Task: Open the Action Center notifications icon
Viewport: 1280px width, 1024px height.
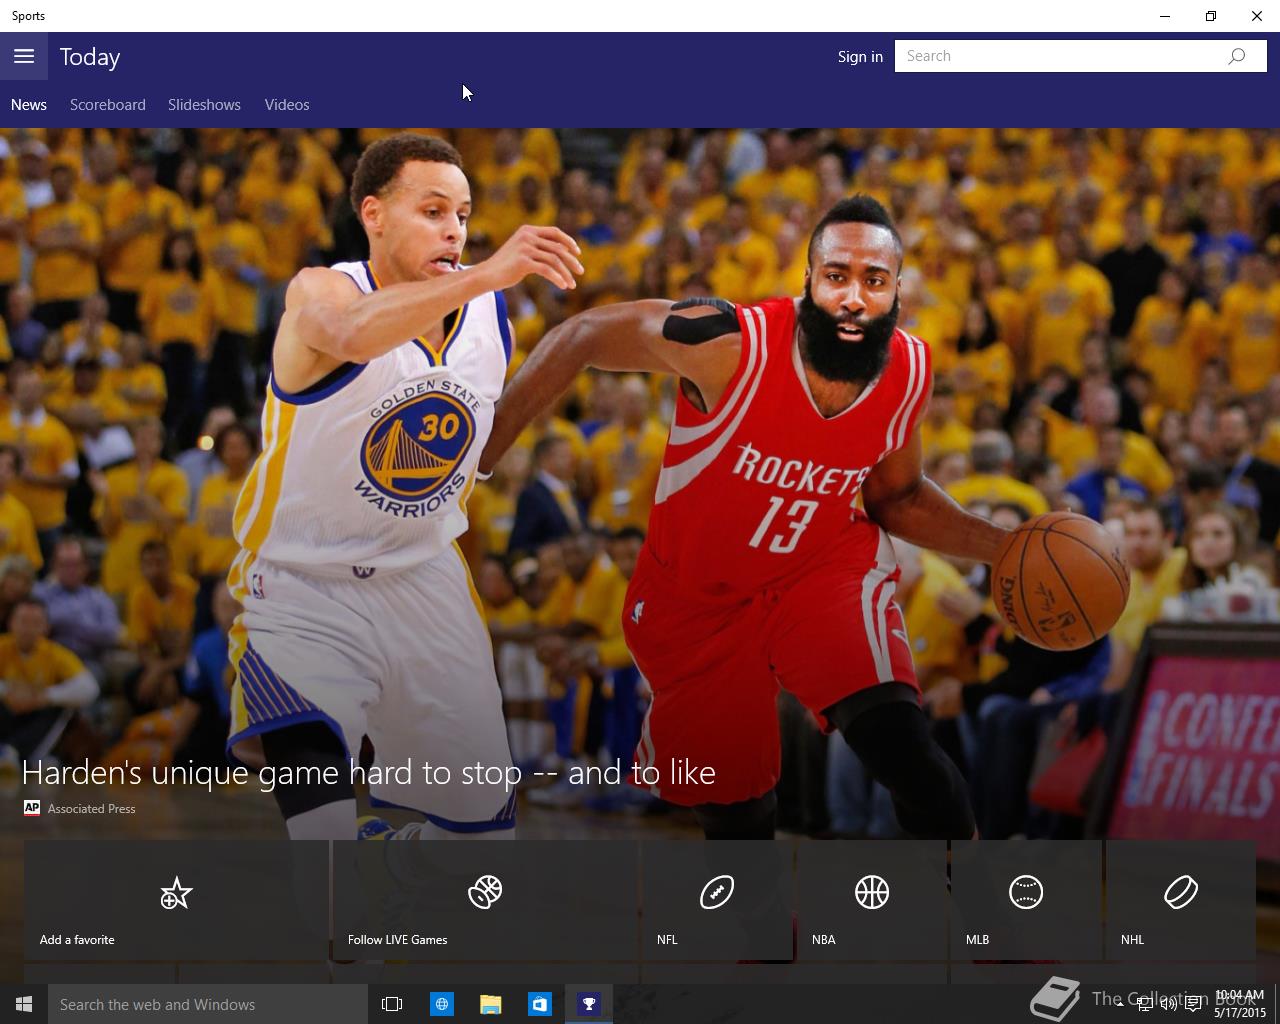Action: [1193, 1004]
